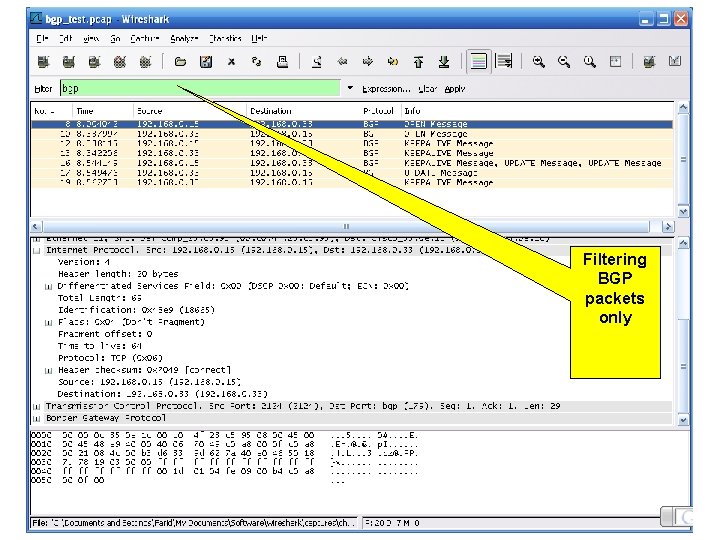
Task: Open the Edit menu
Action: 66,39
